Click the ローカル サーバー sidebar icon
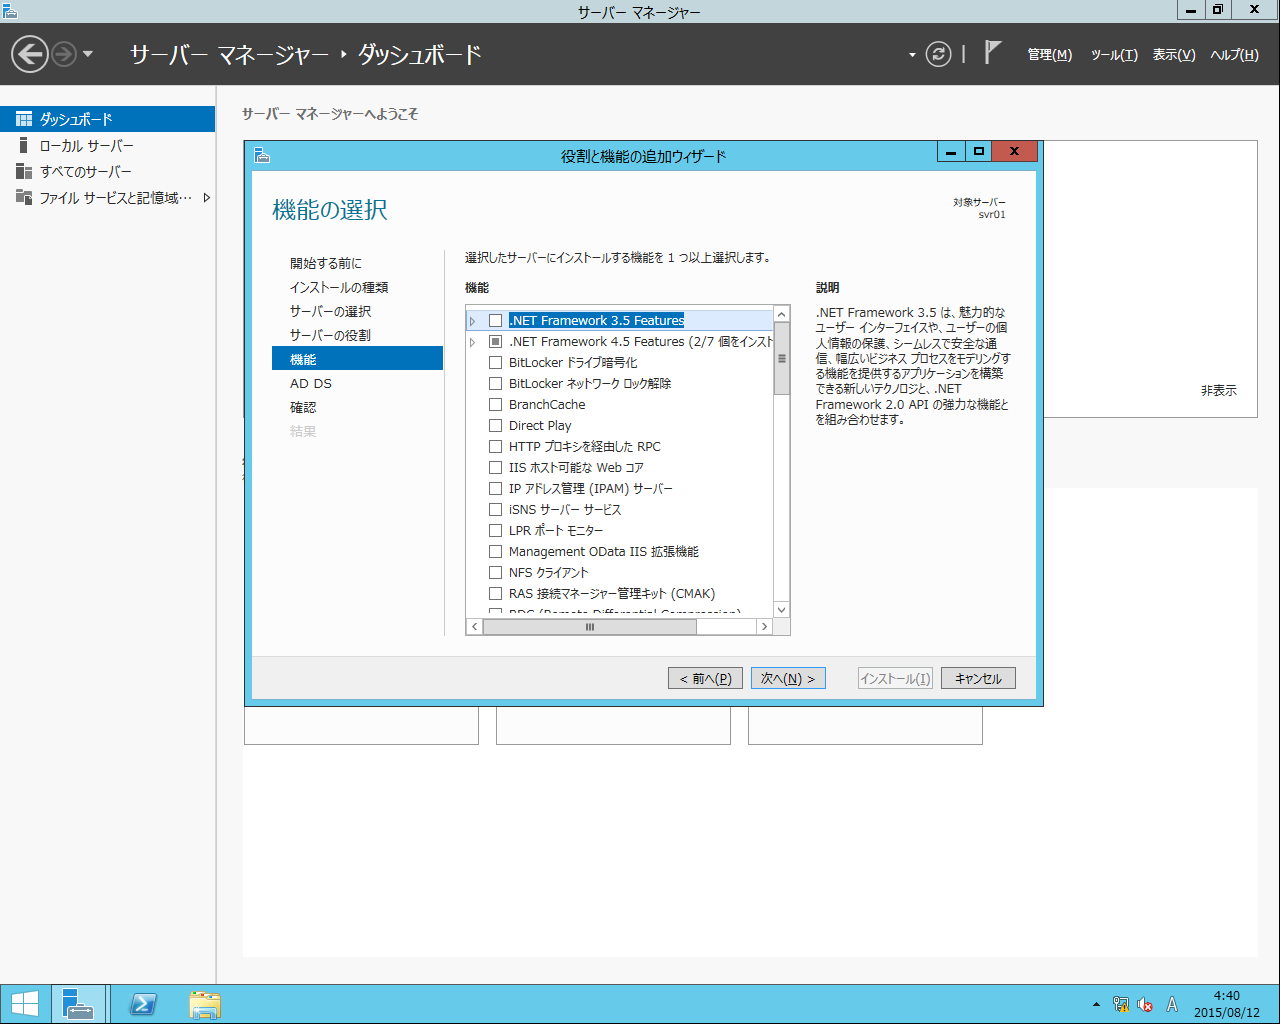Screen dimensions: 1280x1024 tap(24, 145)
